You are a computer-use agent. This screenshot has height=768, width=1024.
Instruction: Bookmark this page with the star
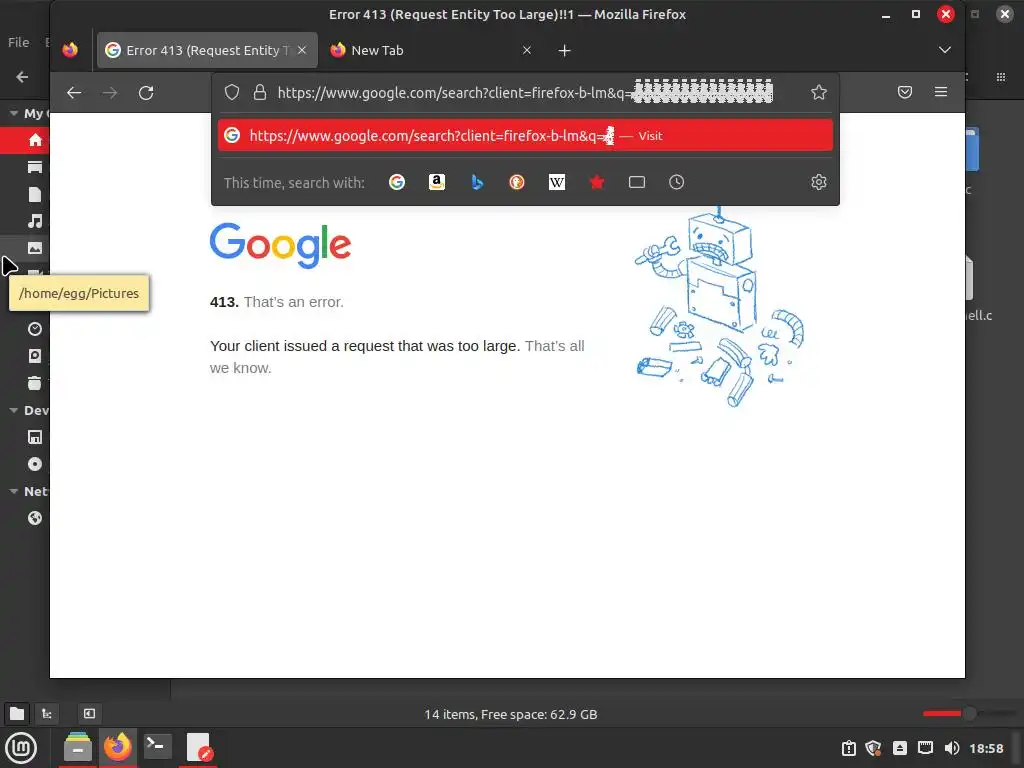point(819,92)
